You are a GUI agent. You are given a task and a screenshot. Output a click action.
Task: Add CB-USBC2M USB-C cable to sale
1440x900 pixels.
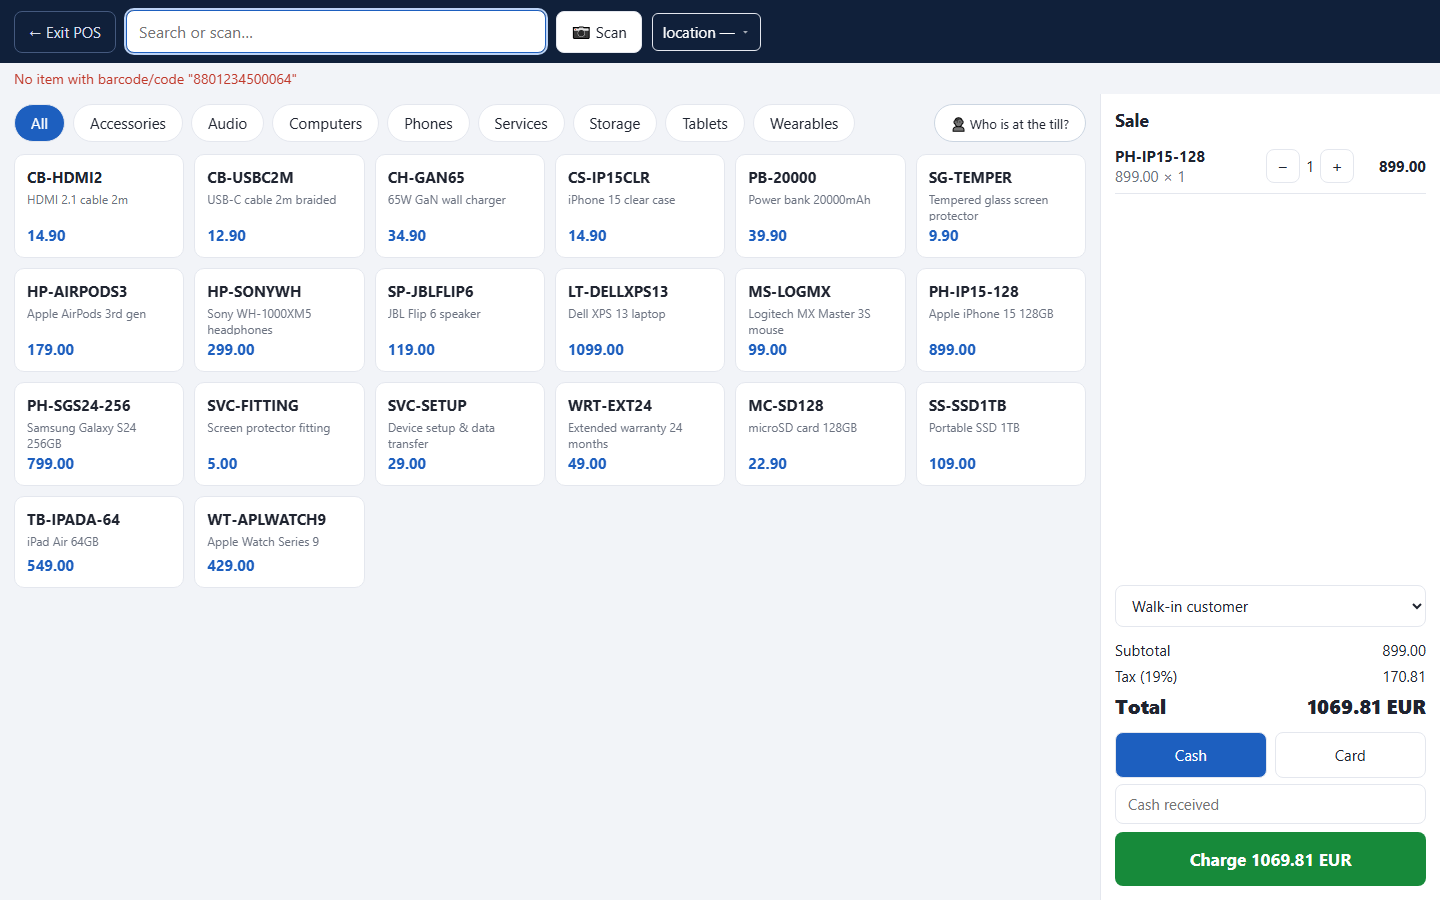click(279, 206)
